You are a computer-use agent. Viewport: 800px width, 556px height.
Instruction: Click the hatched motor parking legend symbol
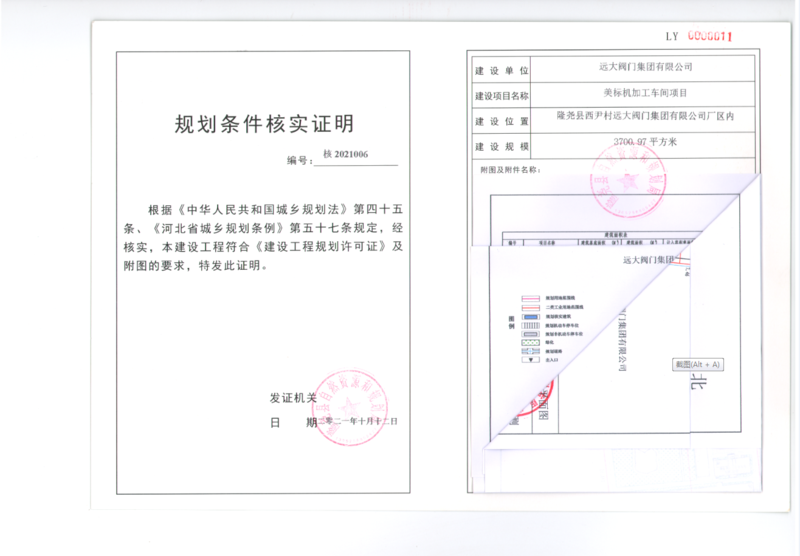point(530,326)
